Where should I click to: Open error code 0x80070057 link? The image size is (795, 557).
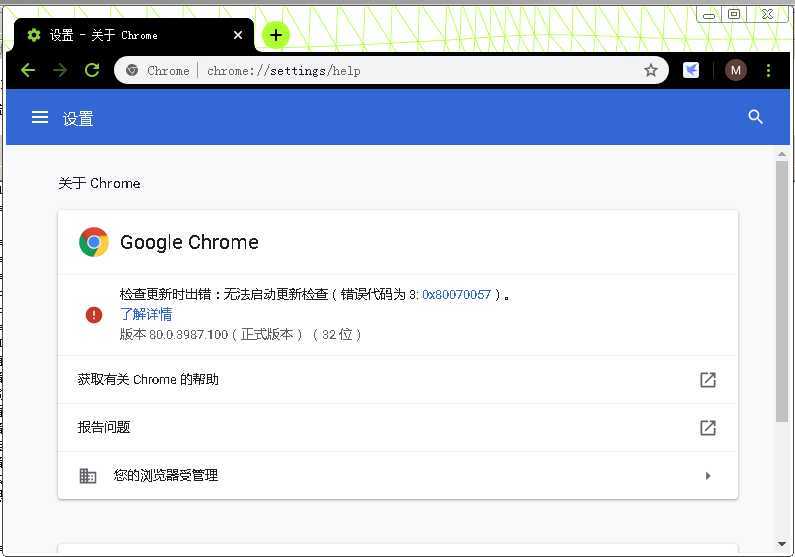(456, 294)
